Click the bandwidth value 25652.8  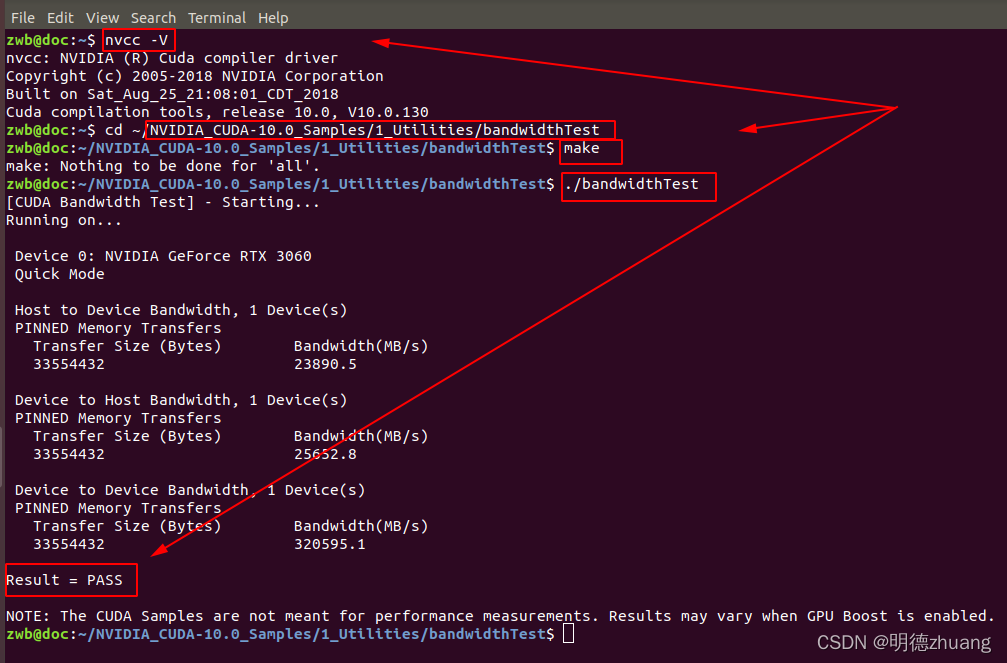325,454
